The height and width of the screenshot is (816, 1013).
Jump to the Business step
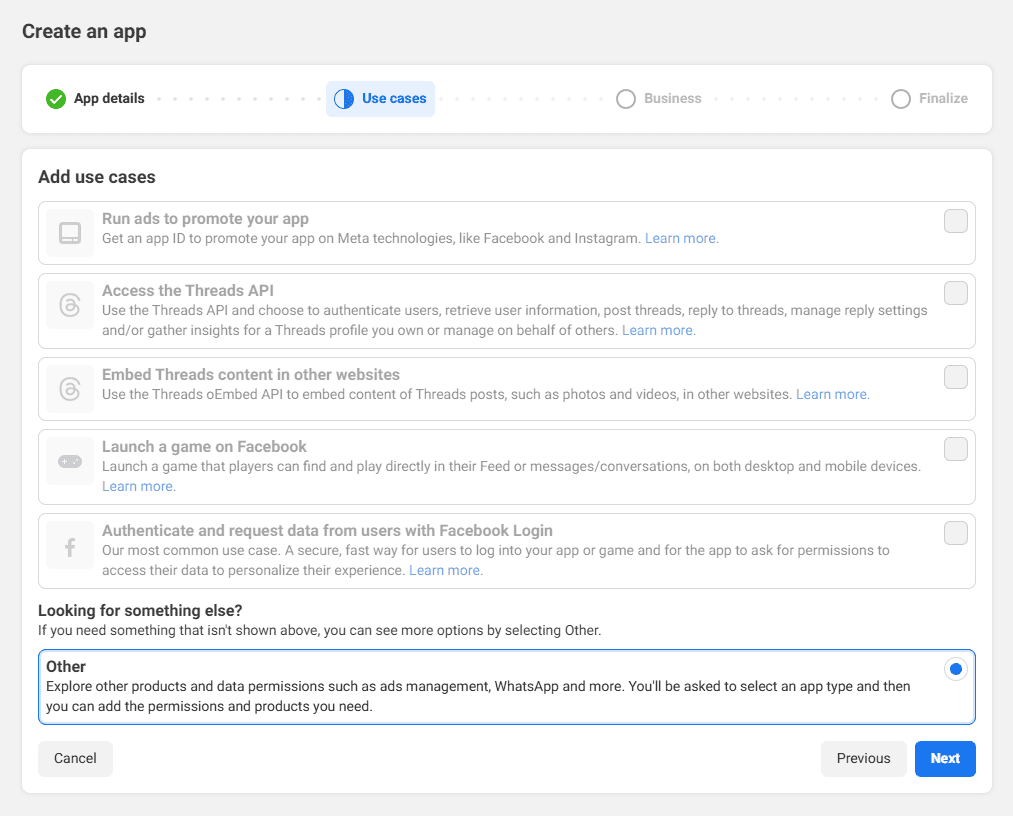[x=658, y=99]
